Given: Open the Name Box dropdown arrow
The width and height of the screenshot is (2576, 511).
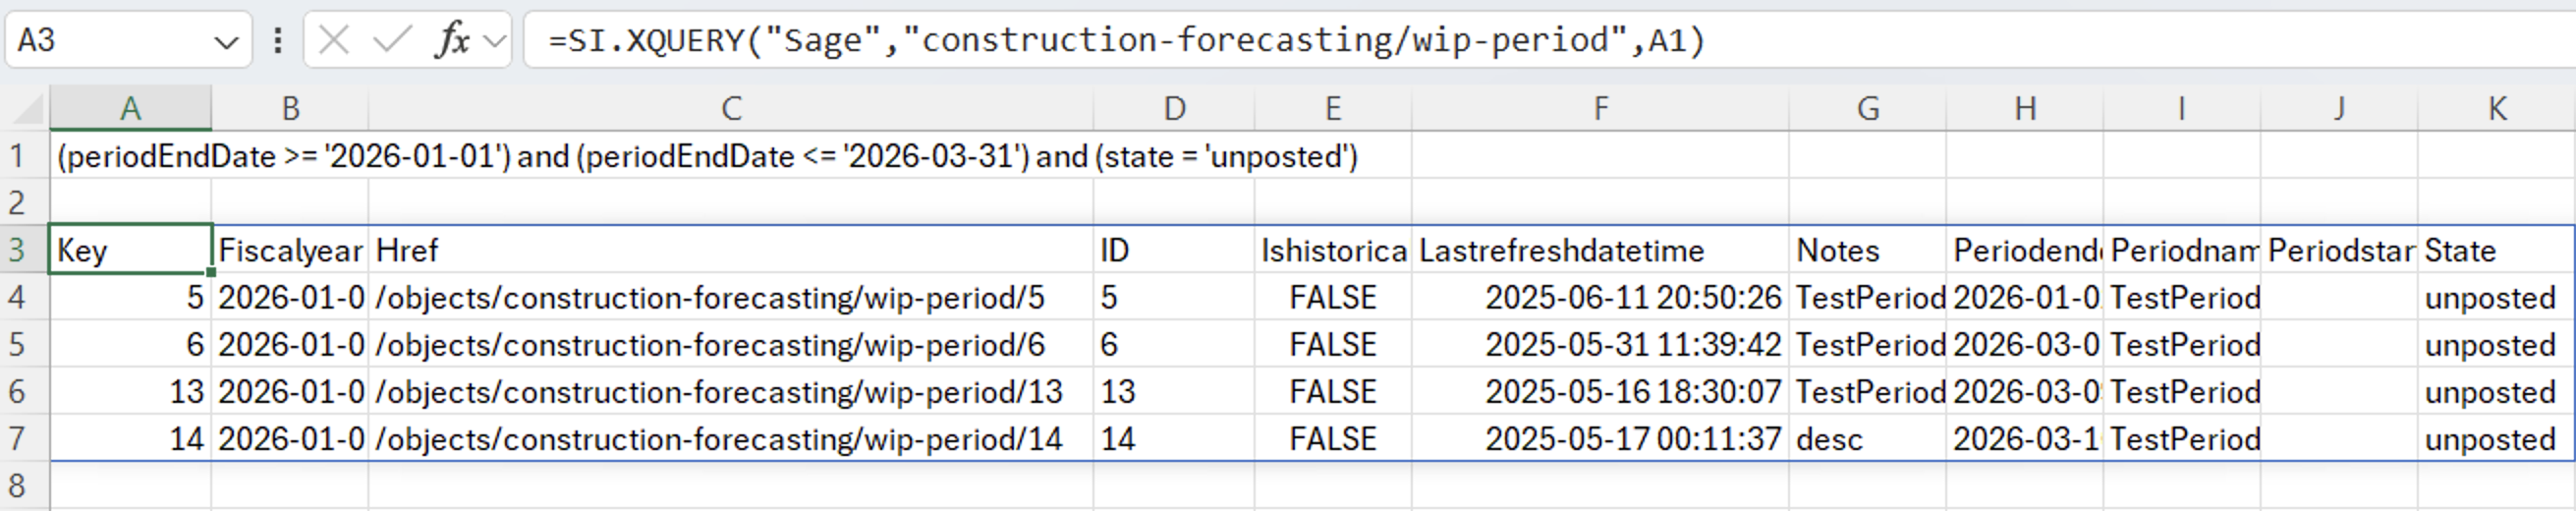Looking at the screenshot, I should coord(226,42).
